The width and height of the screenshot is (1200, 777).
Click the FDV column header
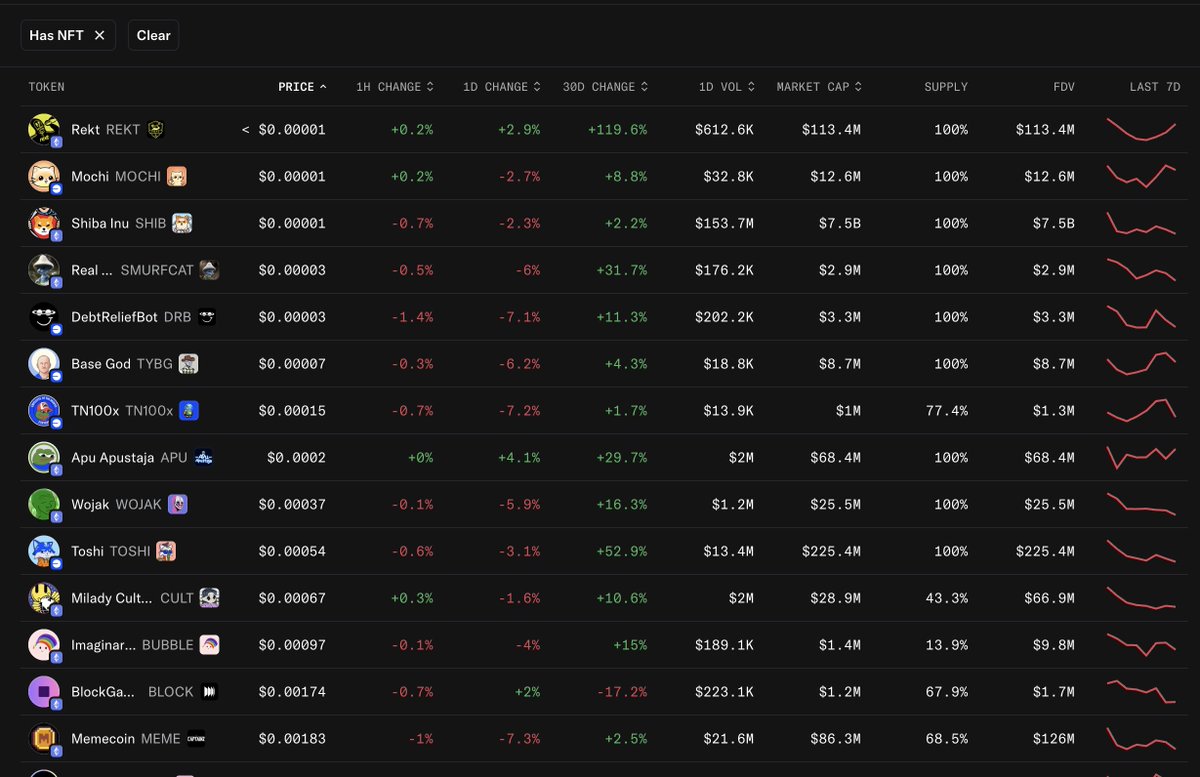coord(1064,87)
